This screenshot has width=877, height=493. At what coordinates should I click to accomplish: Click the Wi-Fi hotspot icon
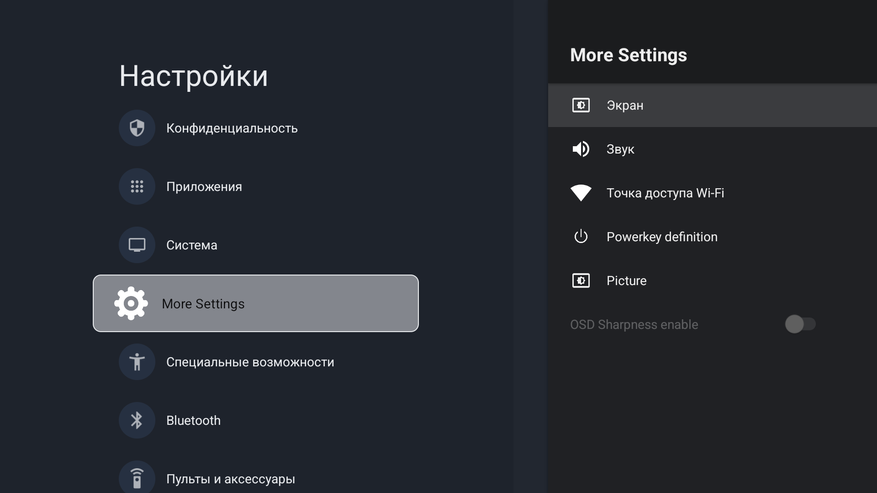click(x=581, y=193)
